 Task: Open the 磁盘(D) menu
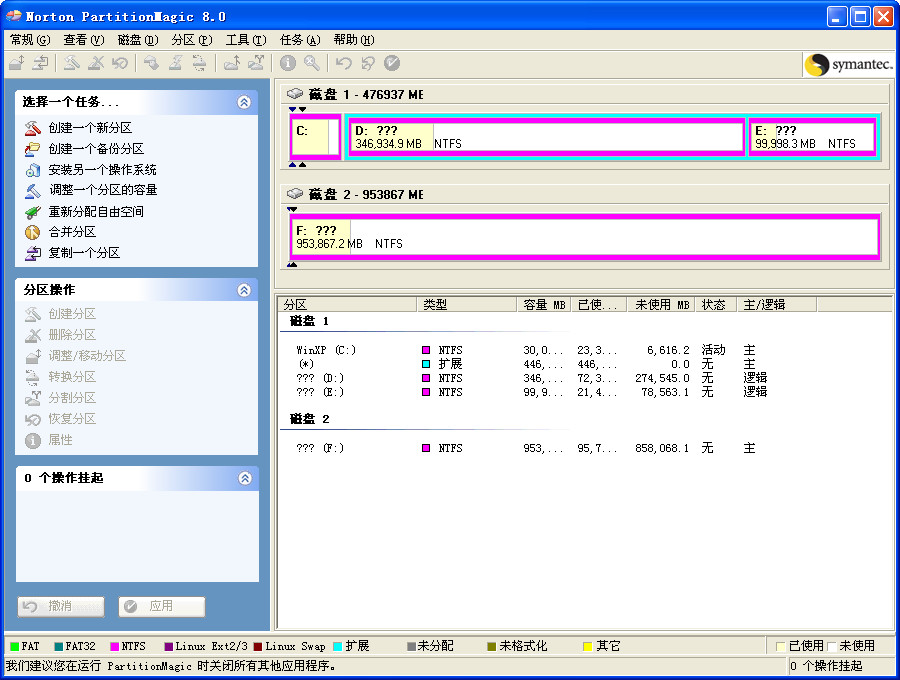[138, 40]
